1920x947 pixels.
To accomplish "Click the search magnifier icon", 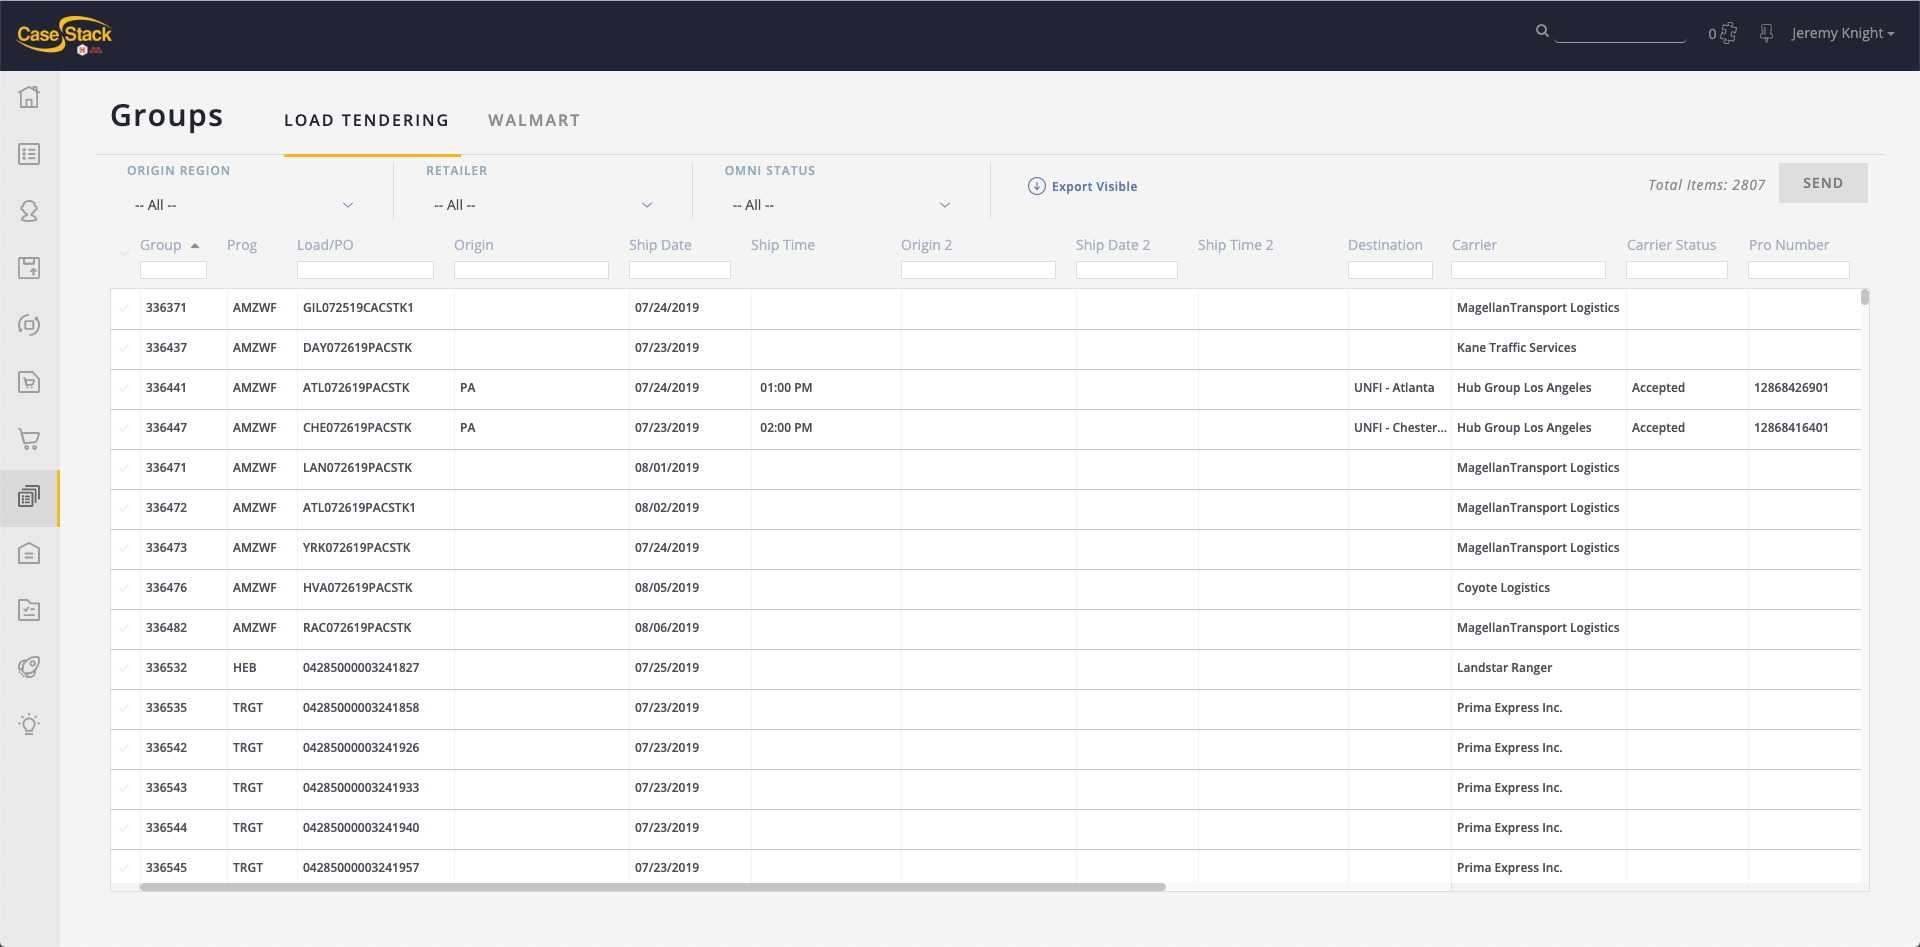I will pos(1542,31).
